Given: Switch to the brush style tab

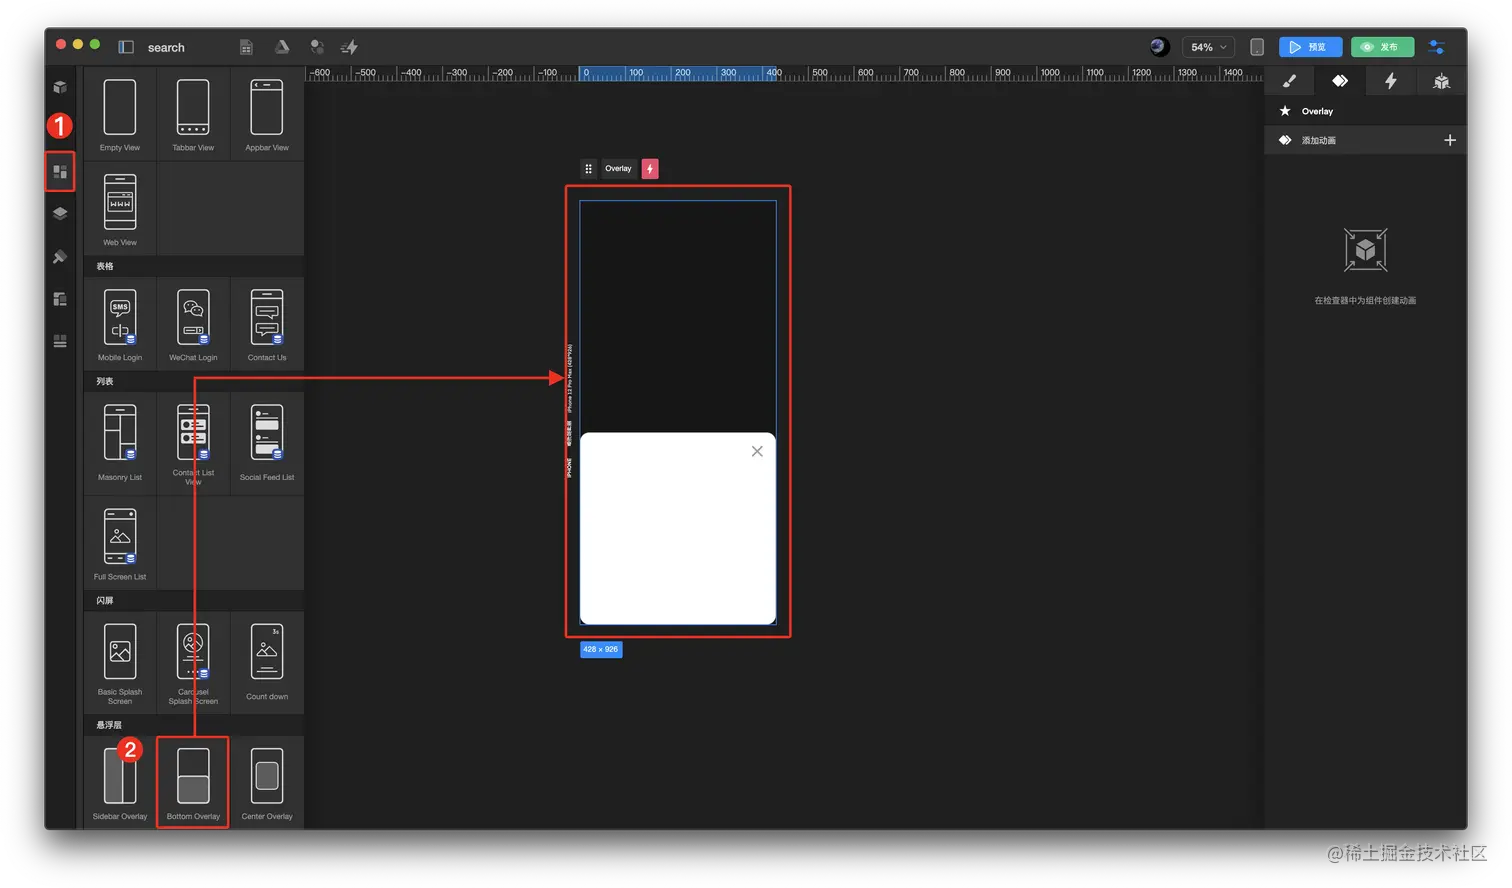Looking at the screenshot, I should (x=1290, y=81).
